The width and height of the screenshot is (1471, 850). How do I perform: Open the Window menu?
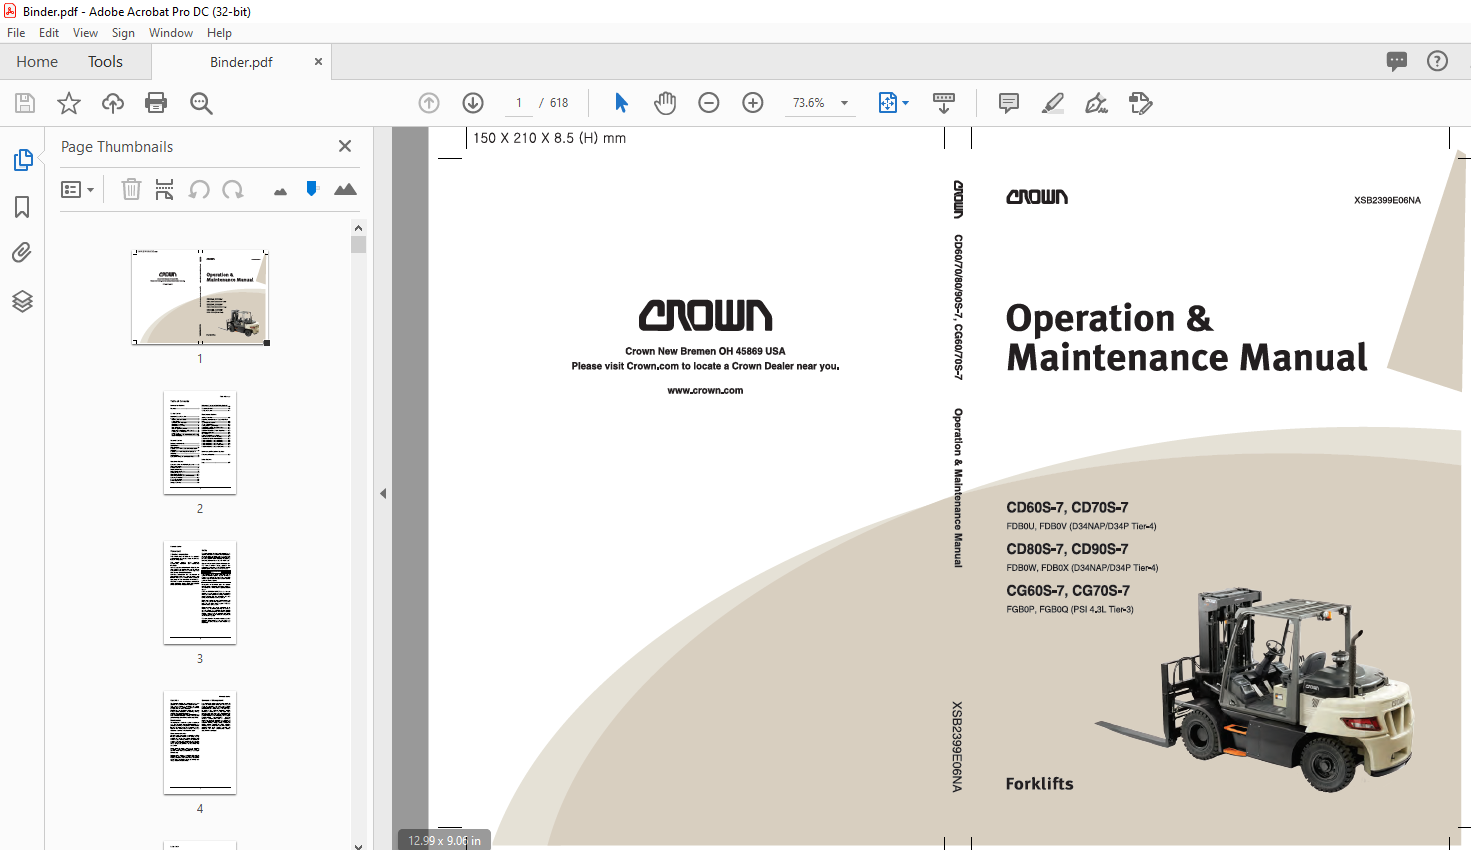coord(171,33)
